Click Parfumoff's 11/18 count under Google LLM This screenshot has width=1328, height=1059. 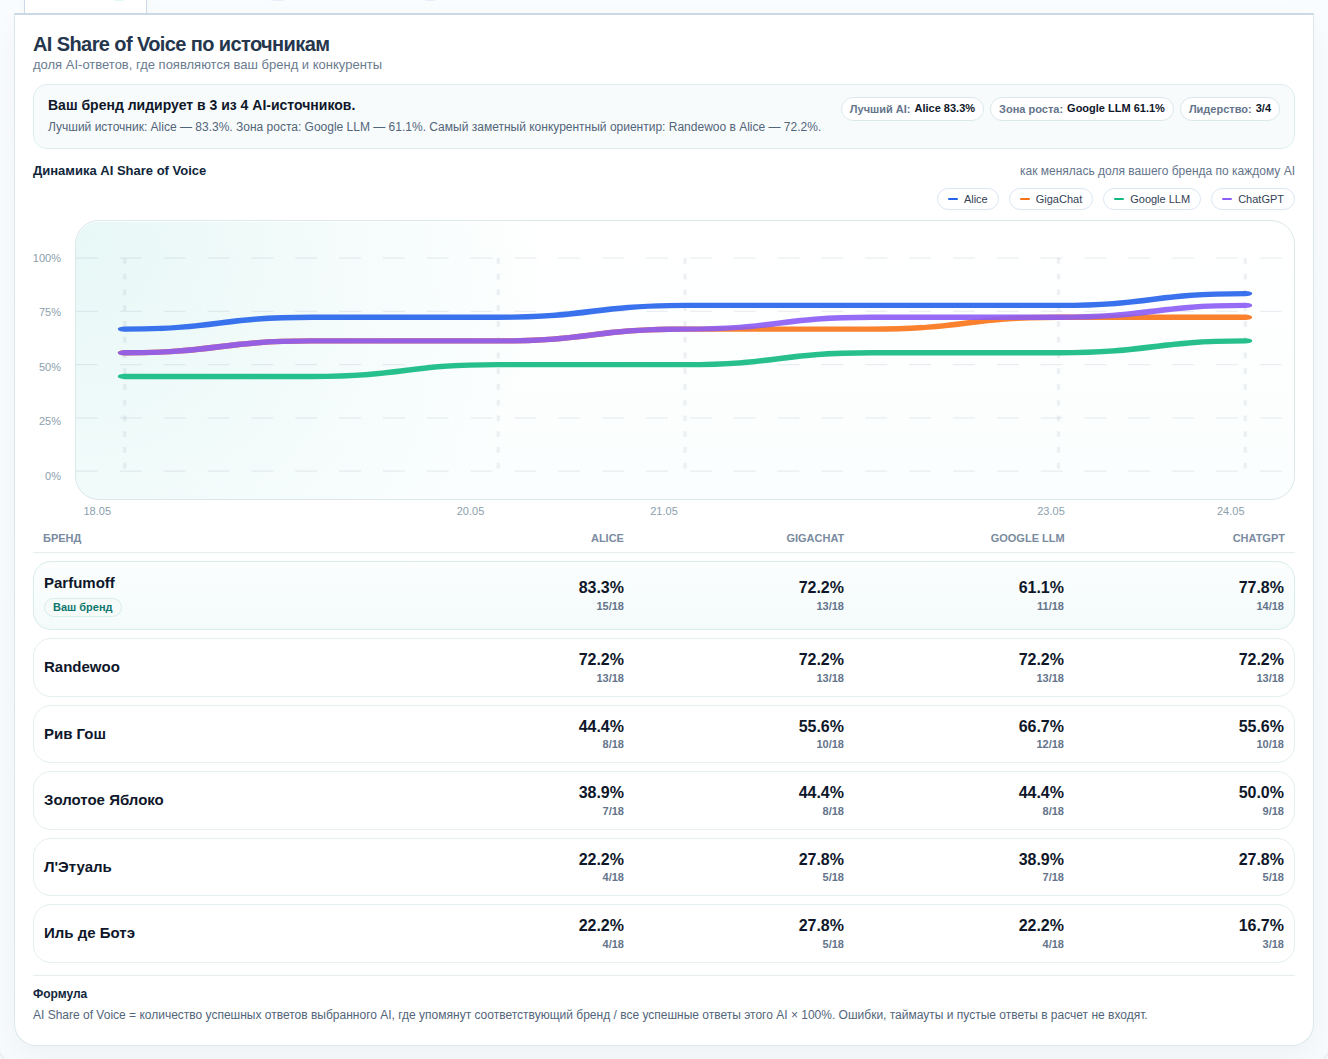click(x=1050, y=606)
